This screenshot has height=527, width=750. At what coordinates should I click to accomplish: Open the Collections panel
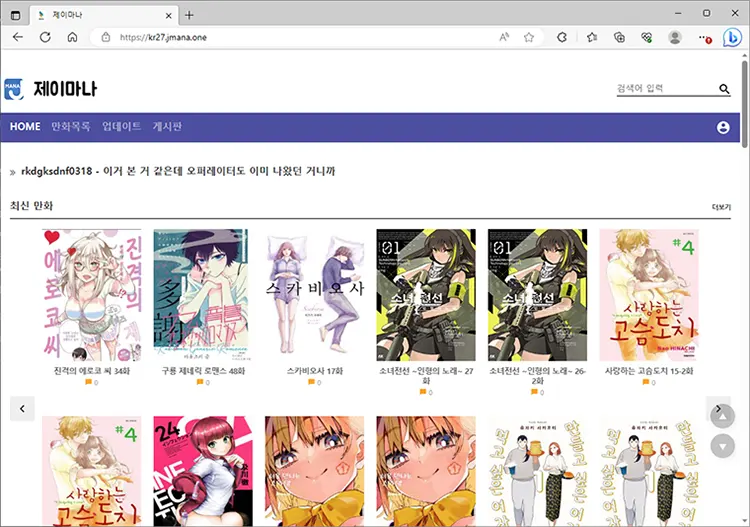coord(619,37)
